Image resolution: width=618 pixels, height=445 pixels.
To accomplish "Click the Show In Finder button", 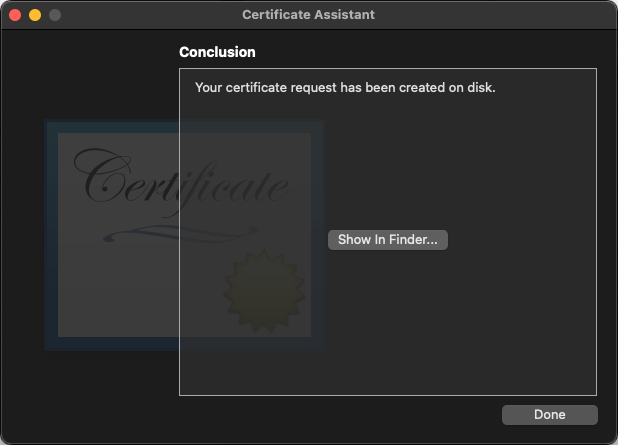I will (387, 240).
